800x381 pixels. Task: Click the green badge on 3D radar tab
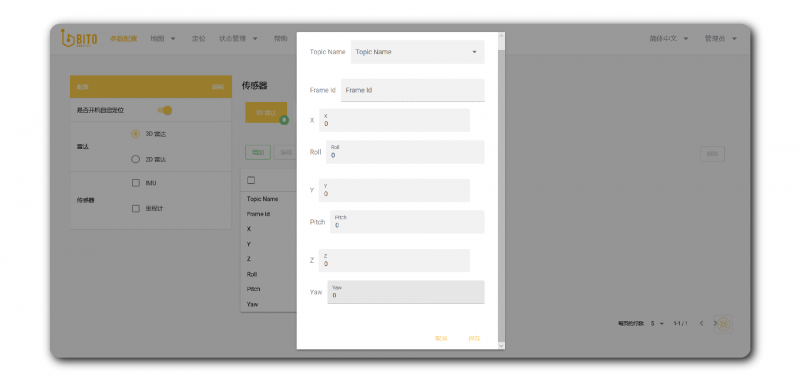pos(284,120)
